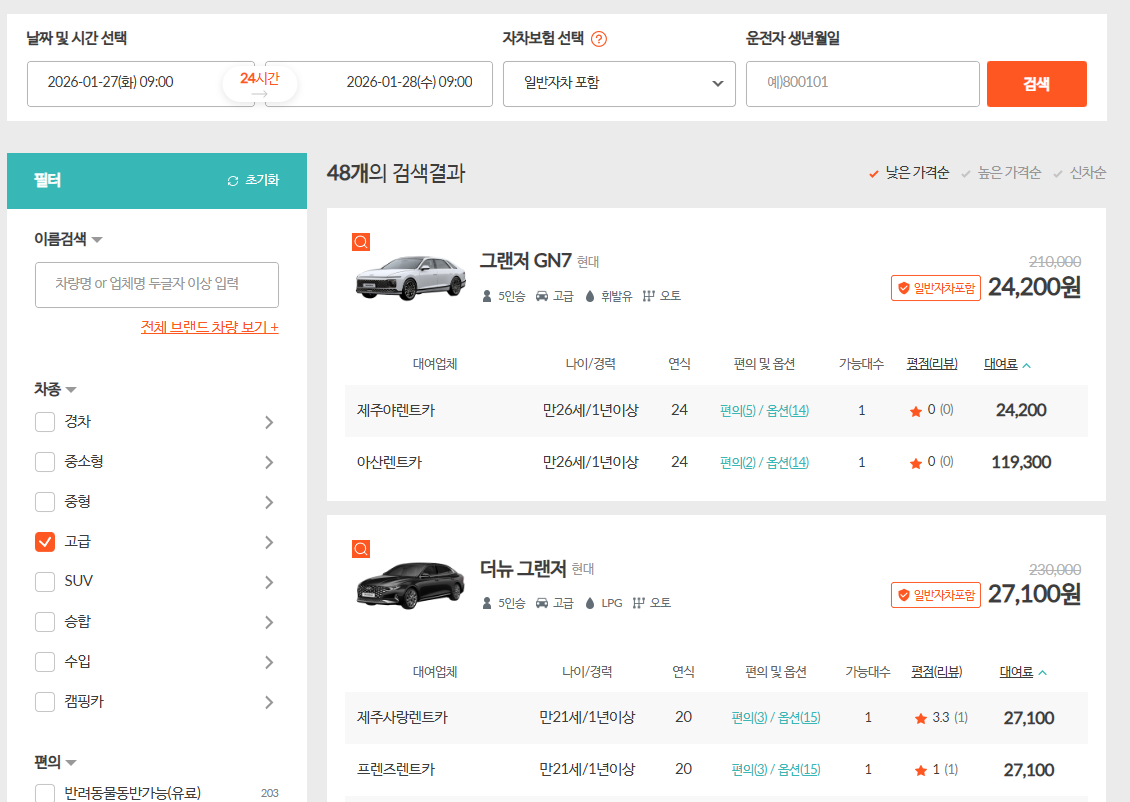Image resolution: width=1130 pixels, height=802 pixels.
Task: Click star rating icon in 제주사랑렌트카 row
Action: 920,718
